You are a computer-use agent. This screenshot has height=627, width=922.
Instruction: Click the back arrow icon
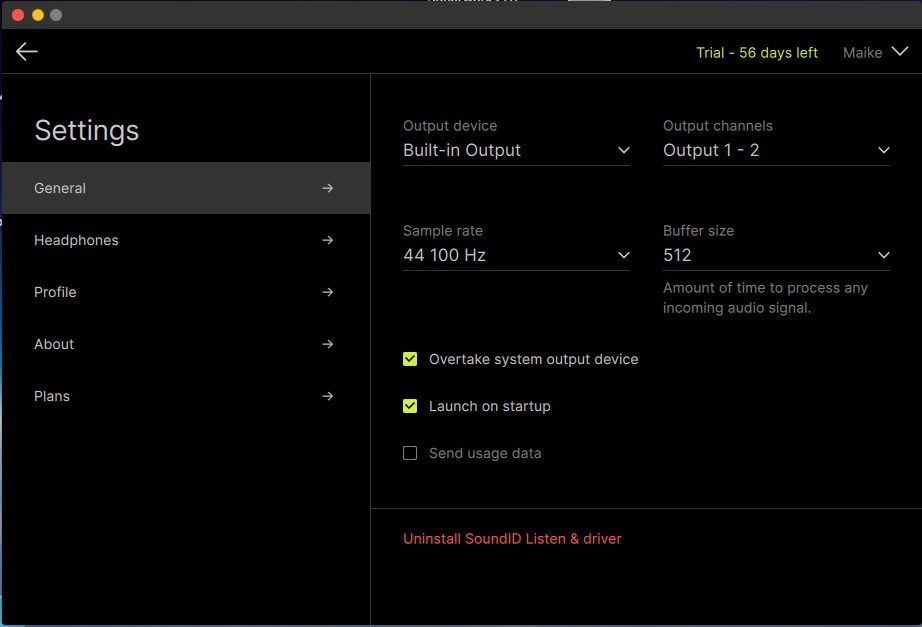(27, 52)
